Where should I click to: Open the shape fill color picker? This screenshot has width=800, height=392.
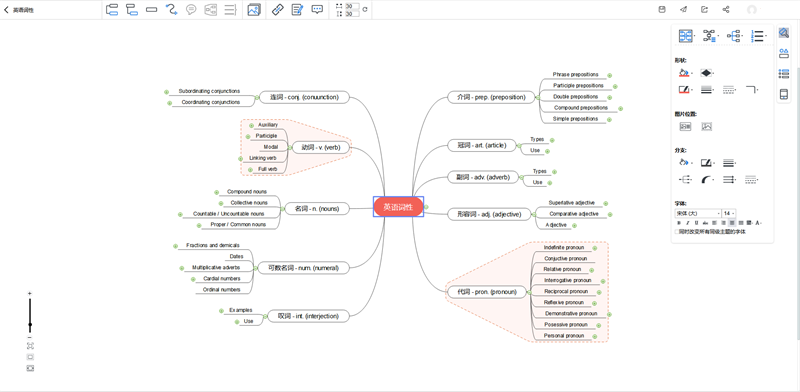click(x=685, y=73)
